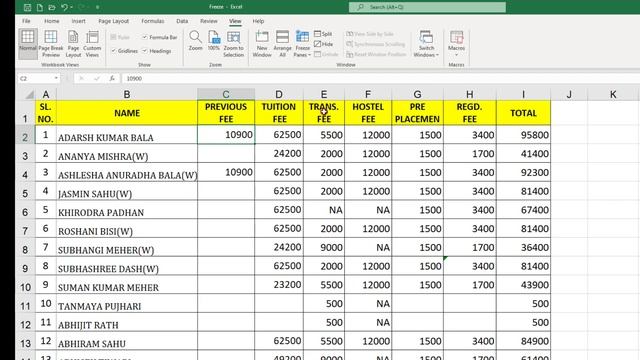Image resolution: width=640 pixels, height=360 pixels.
Task: Click the Name Box showing C2
Action: click(35, 78)
